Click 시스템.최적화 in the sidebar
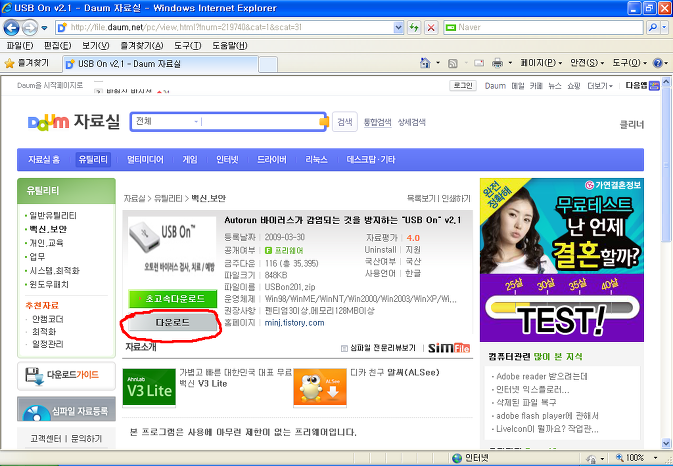673x466 pixels. (x=54, y=270)
